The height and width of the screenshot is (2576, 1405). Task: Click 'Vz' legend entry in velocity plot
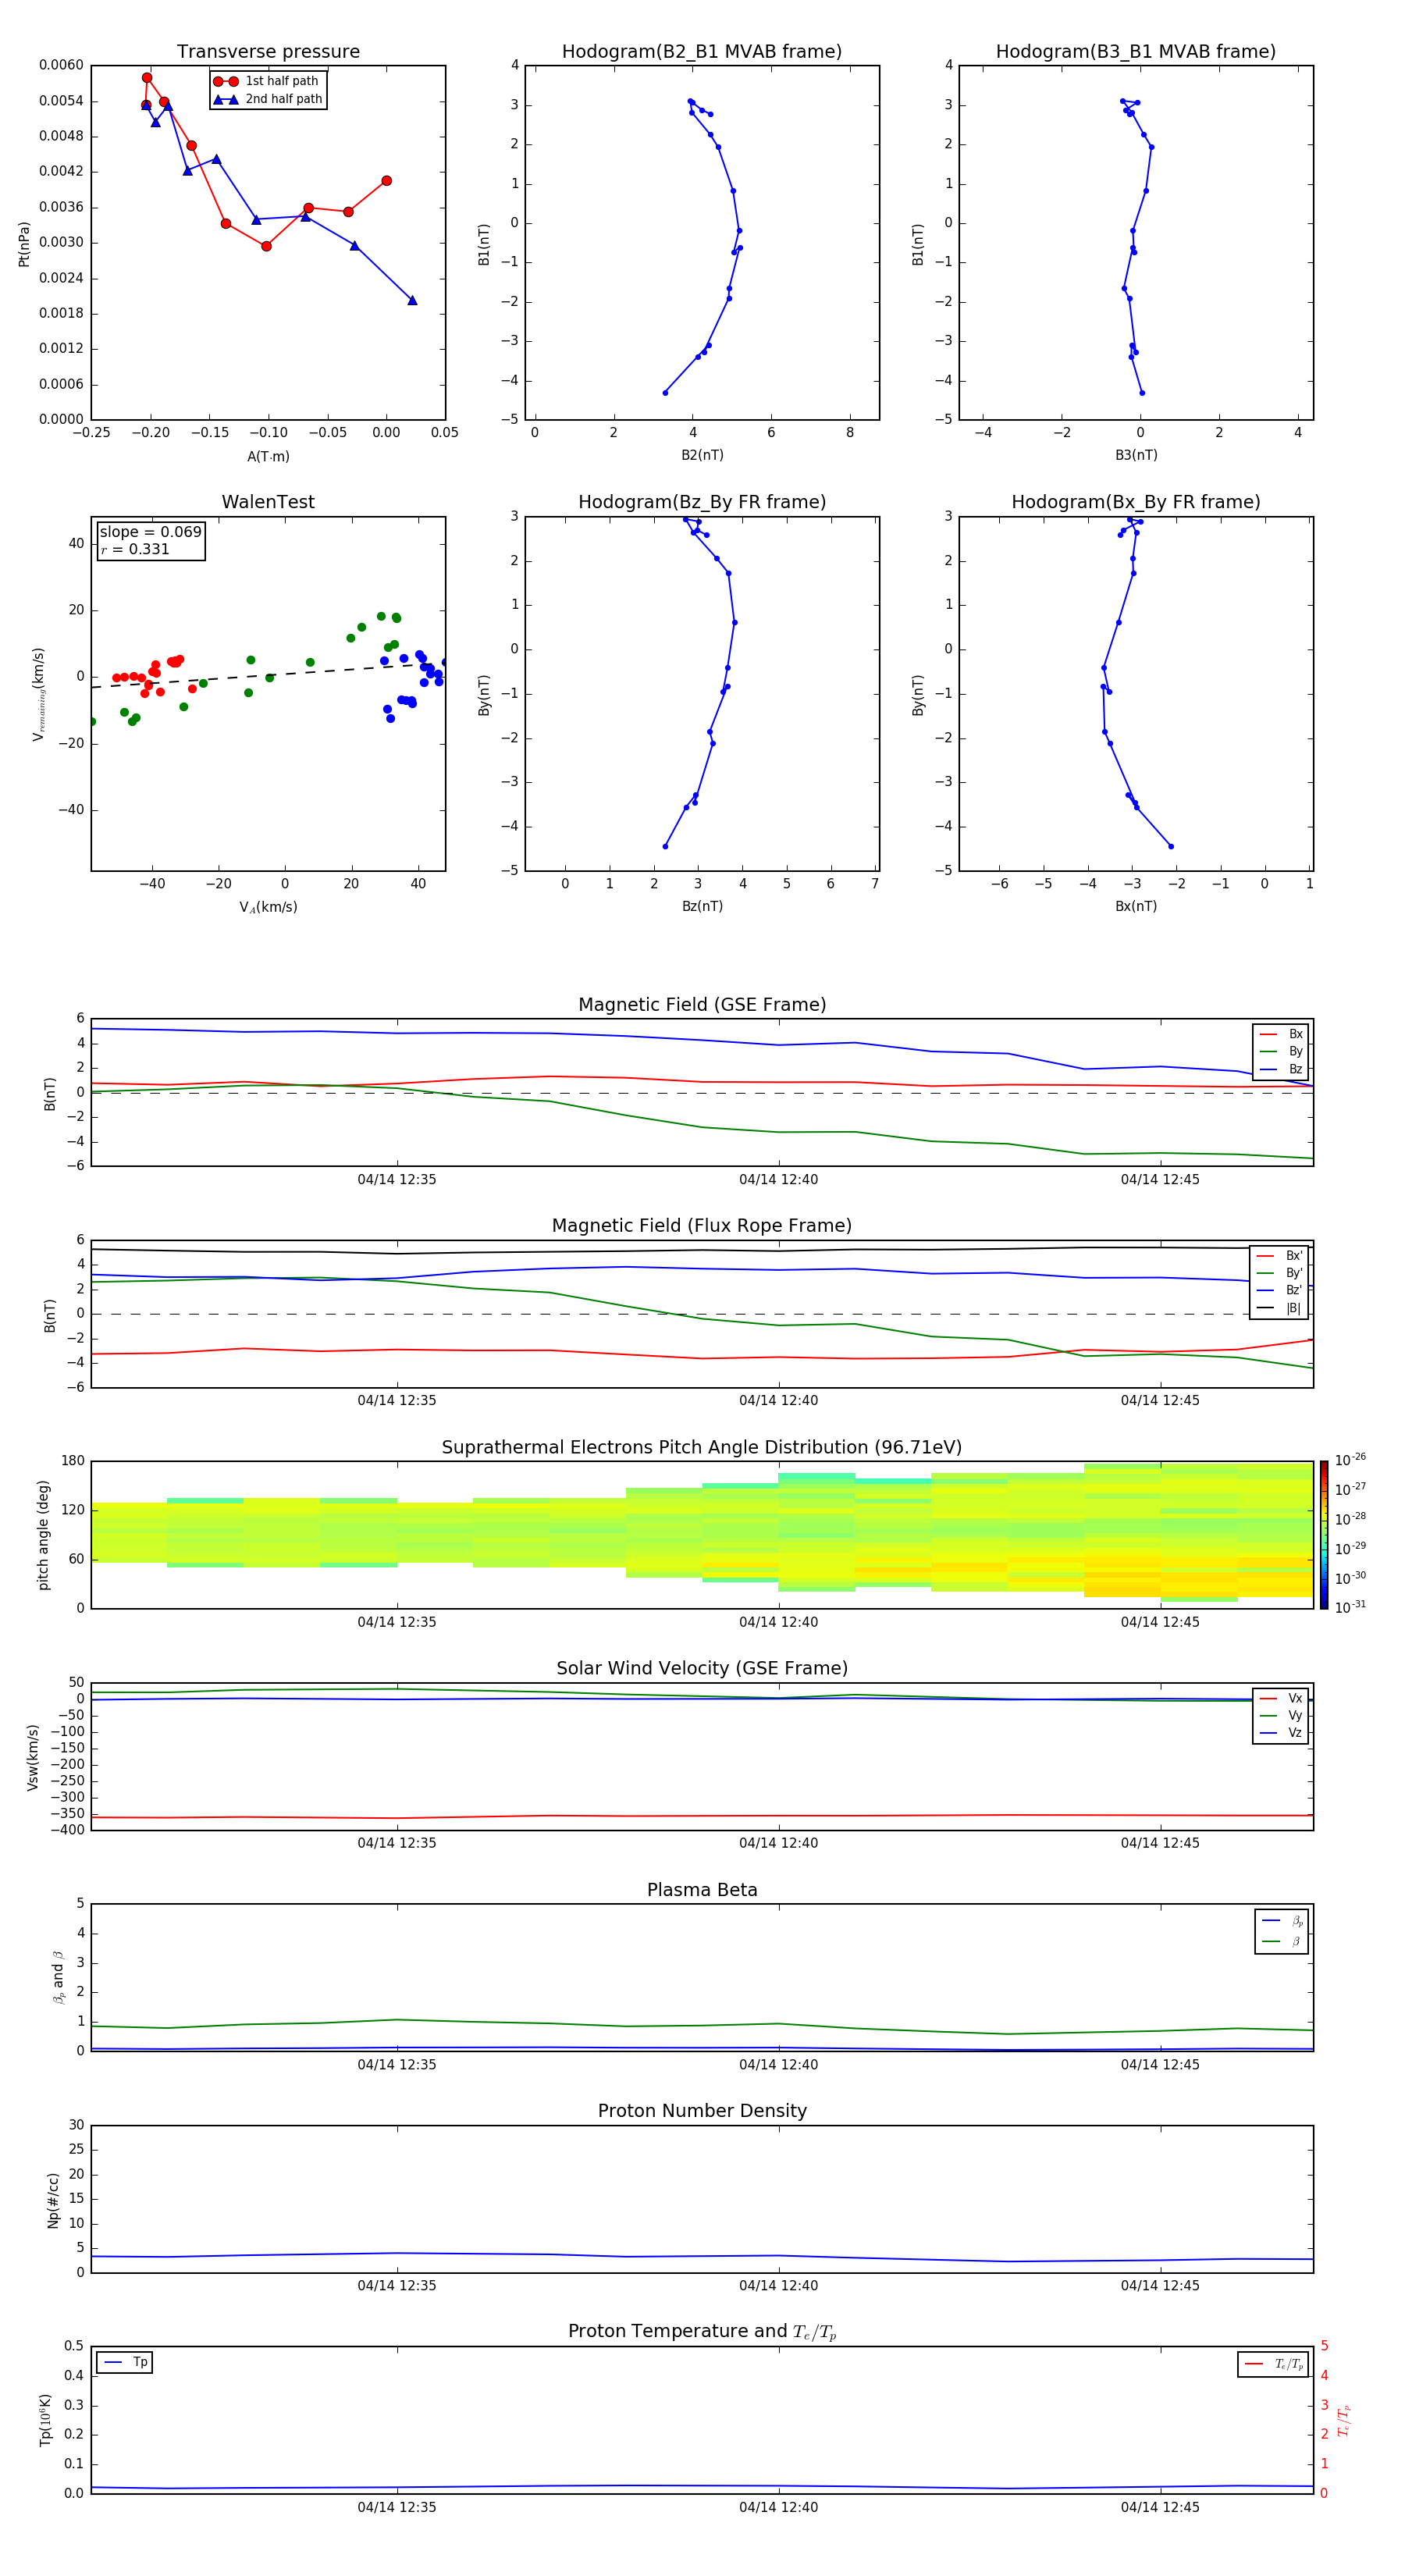1281,1733
